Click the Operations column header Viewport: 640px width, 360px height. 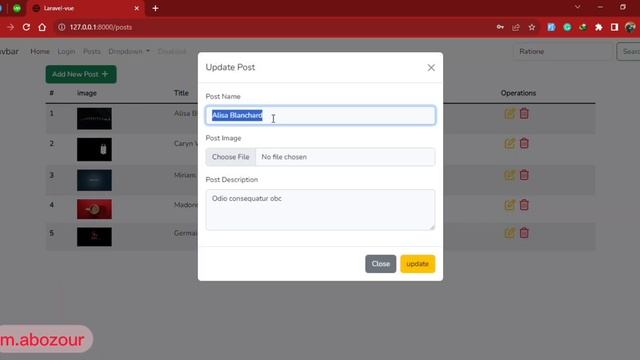[x=518, y=93]
